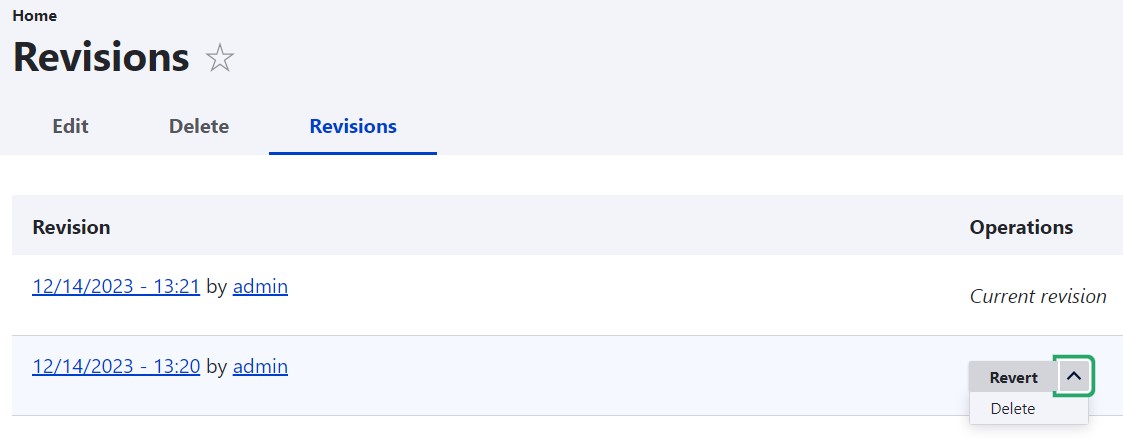Image resolution: width=1123 pixels, height=439 pixels.
Task: Collapse the Revert operations dropdown arrow
Action: tap(1074, 377)
